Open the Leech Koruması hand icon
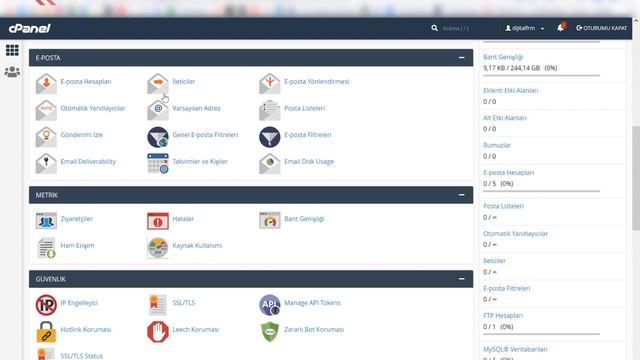 (158, 331)
